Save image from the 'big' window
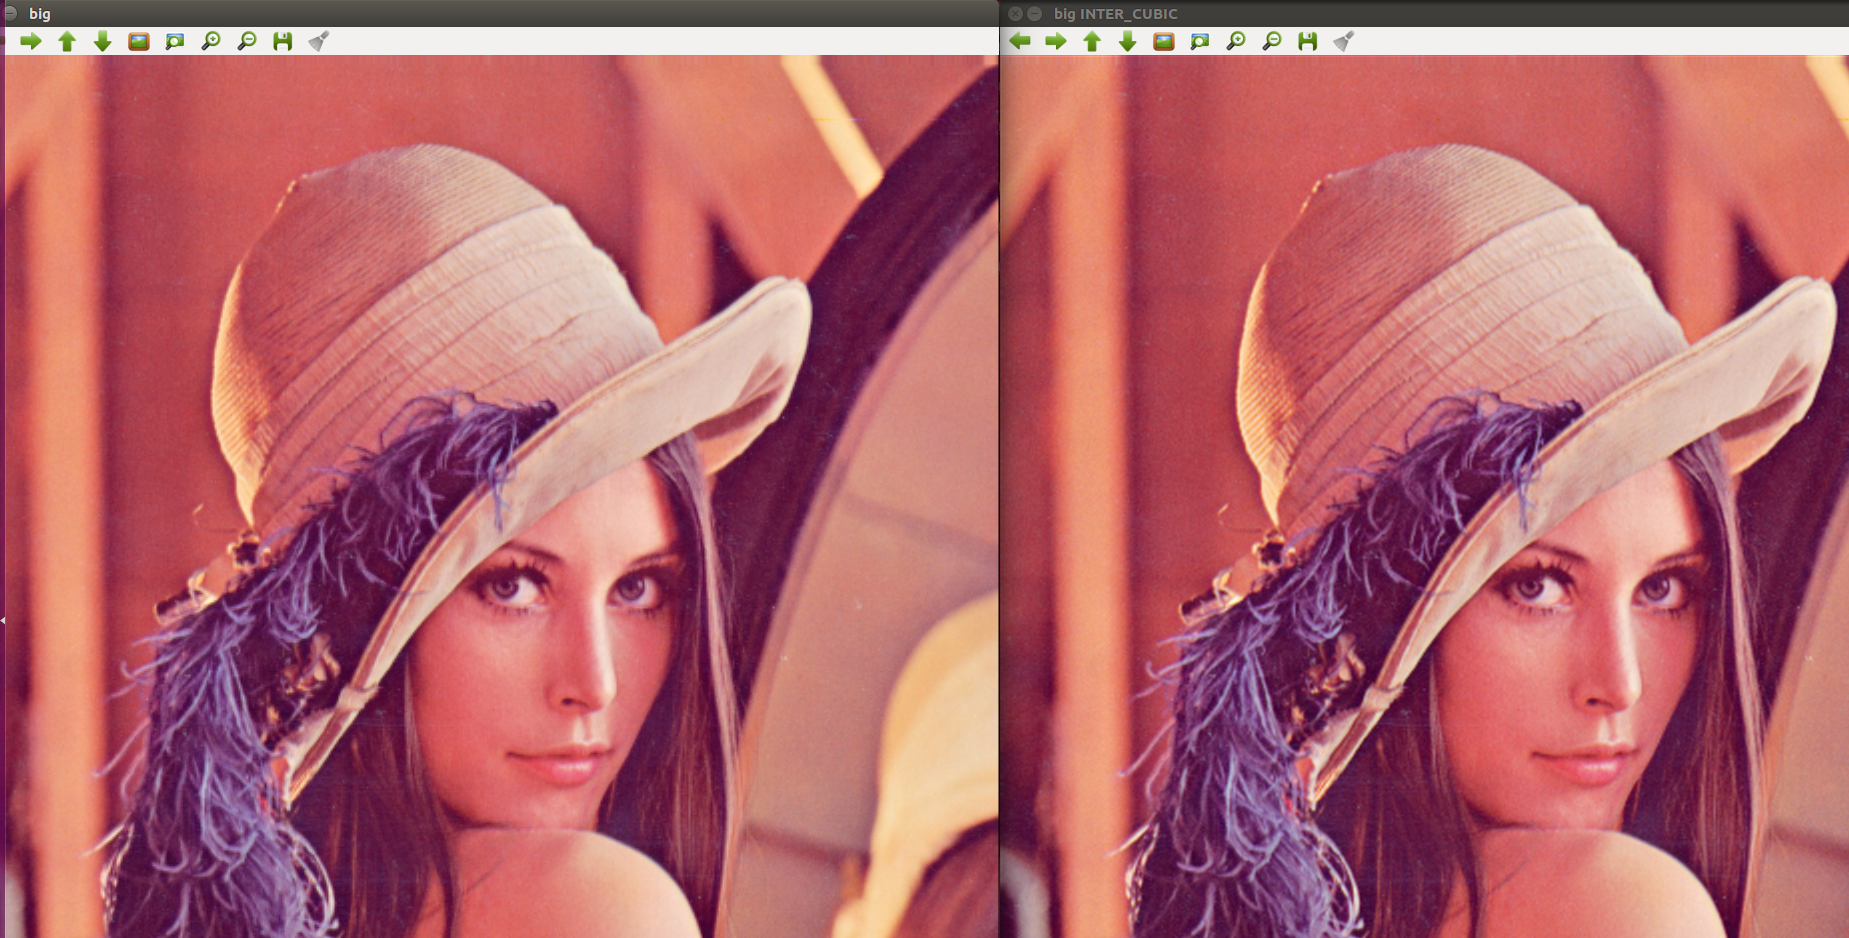1849x938 pixels. pyautogui.click(x=283, y=41)
